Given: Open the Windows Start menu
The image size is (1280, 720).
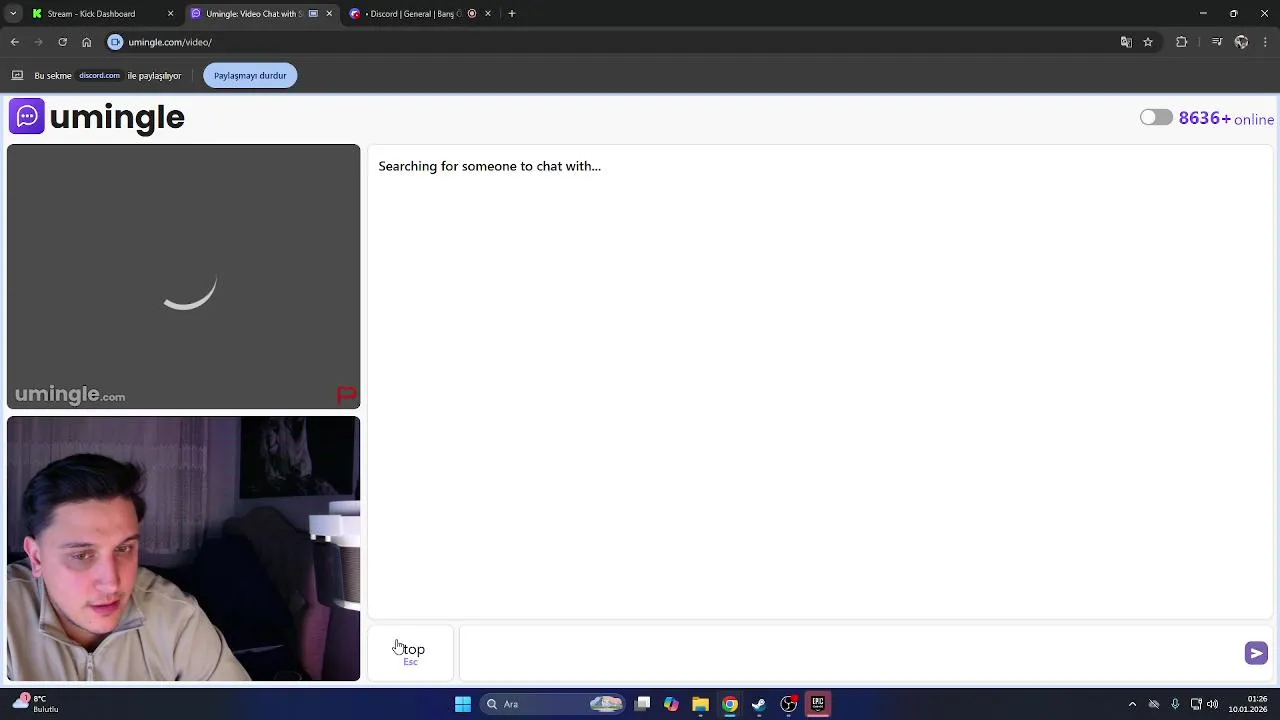Looking at the screenshot, I should [x=463, y=704].
